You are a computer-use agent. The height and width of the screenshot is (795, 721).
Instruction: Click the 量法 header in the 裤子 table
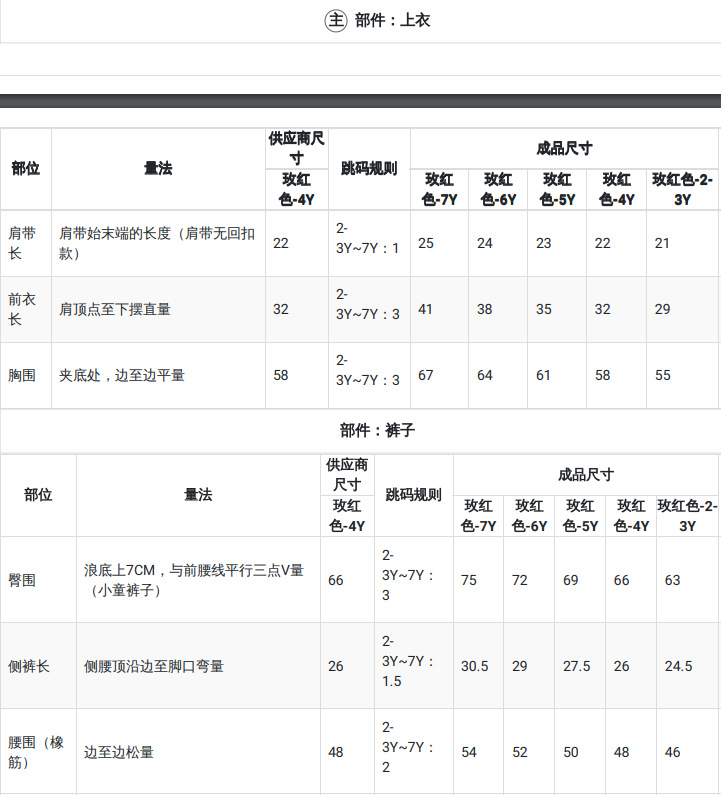pos(198,495)
